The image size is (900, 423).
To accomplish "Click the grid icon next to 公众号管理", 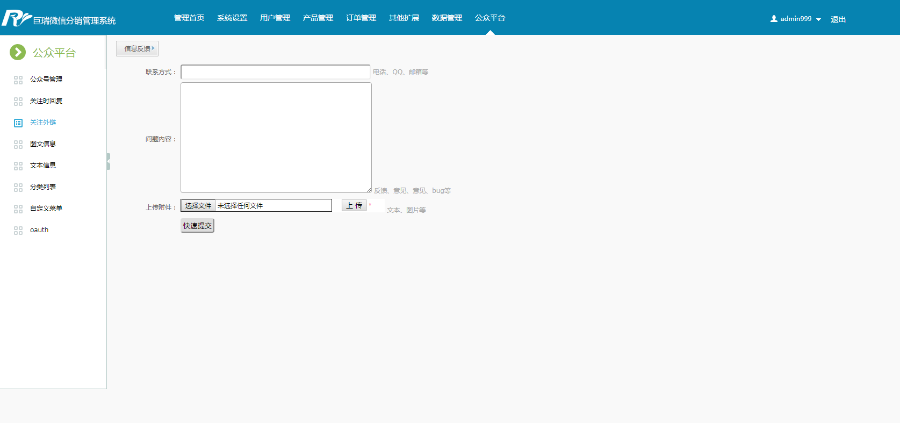I will coord(18,80).
